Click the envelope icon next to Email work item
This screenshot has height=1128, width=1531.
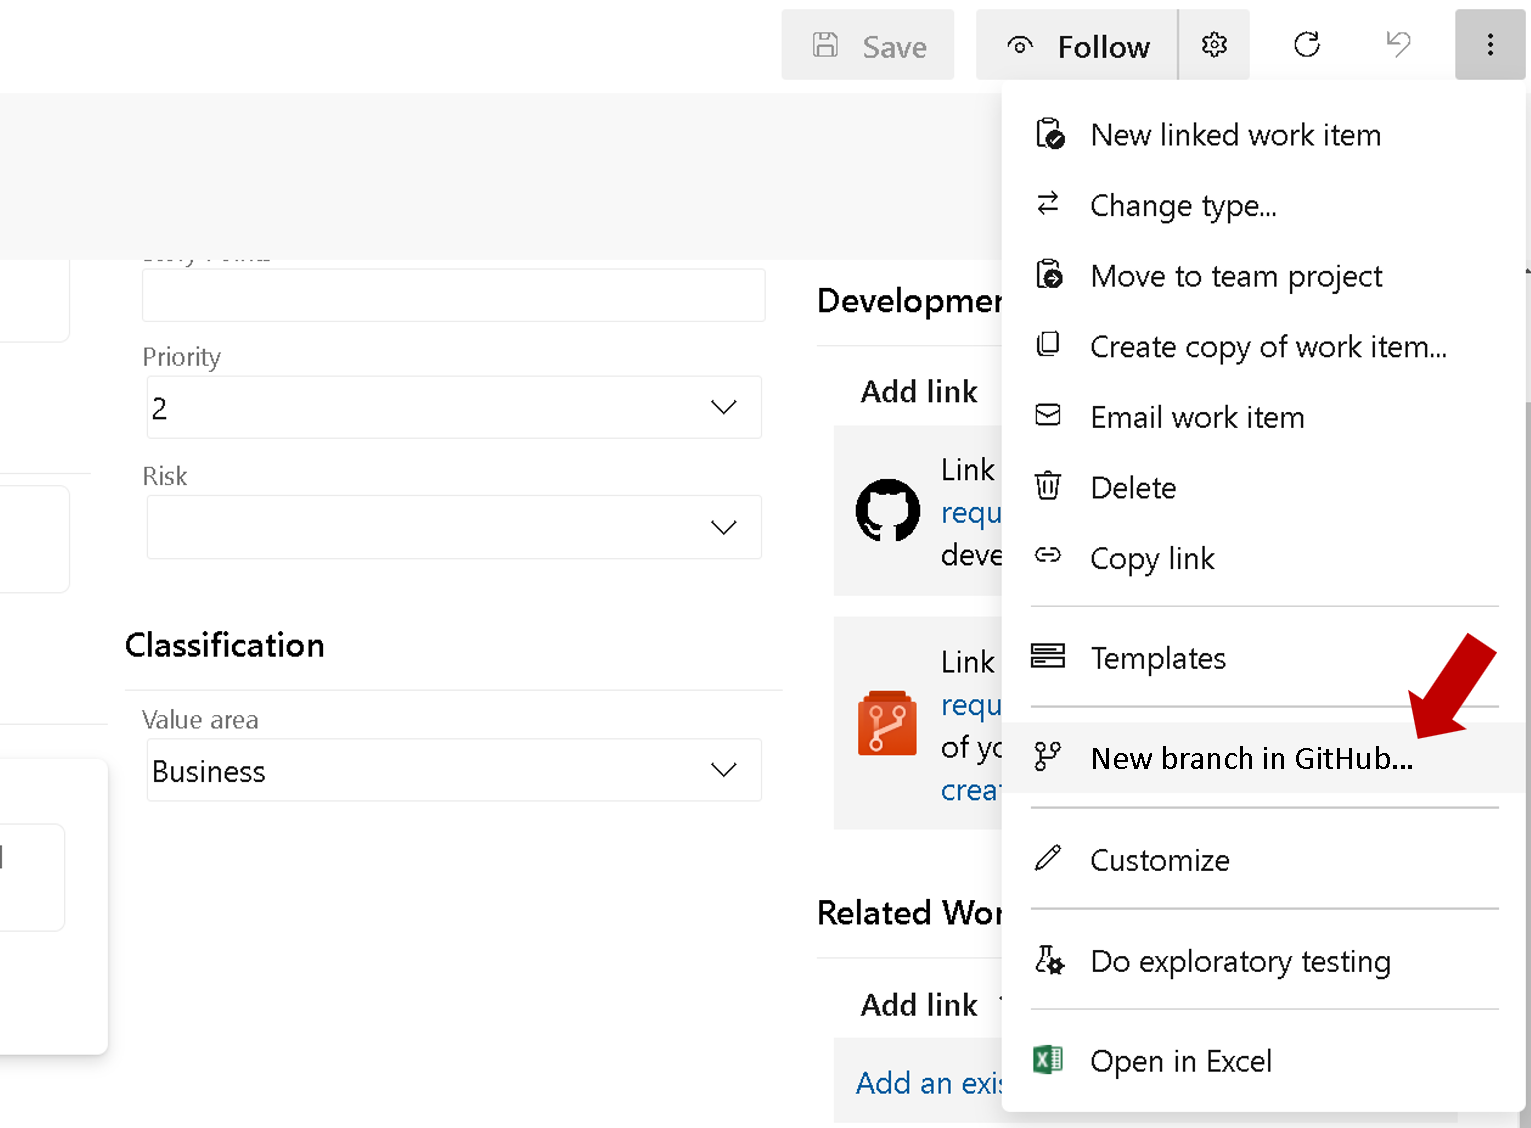point(1047,416)
